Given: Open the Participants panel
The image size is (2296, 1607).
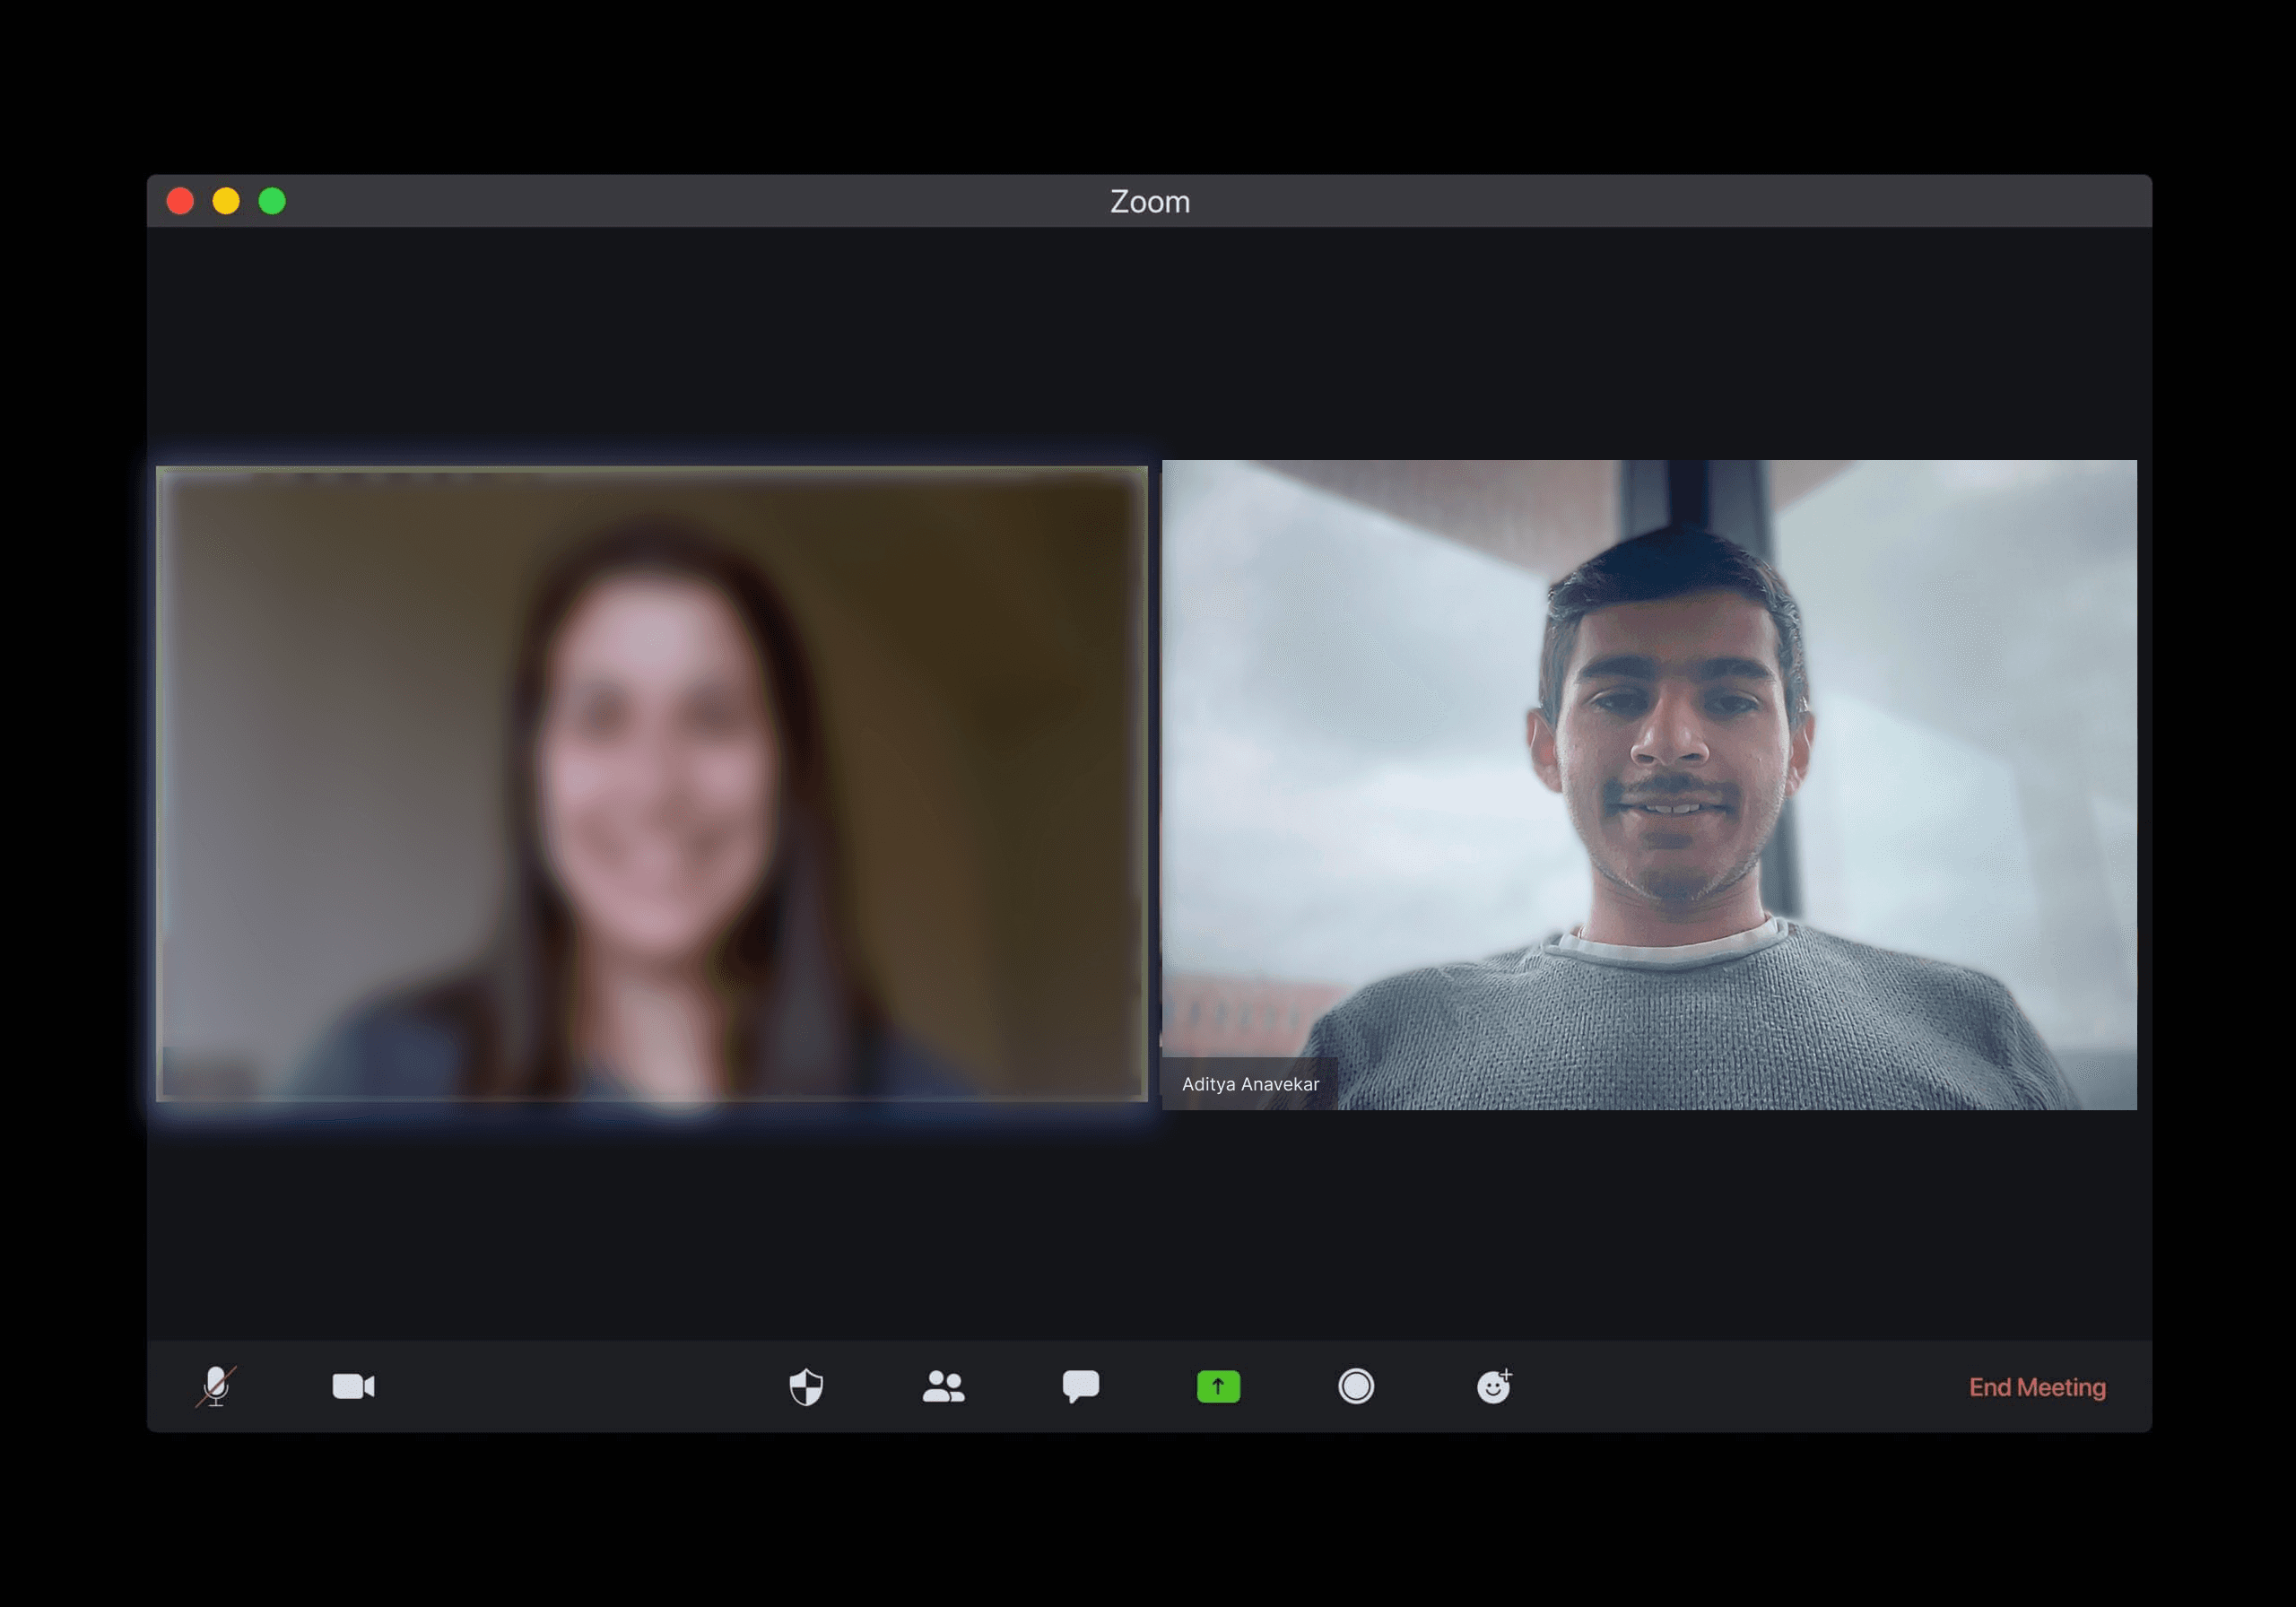Looking at the screenshot, I should point(943,1386).
